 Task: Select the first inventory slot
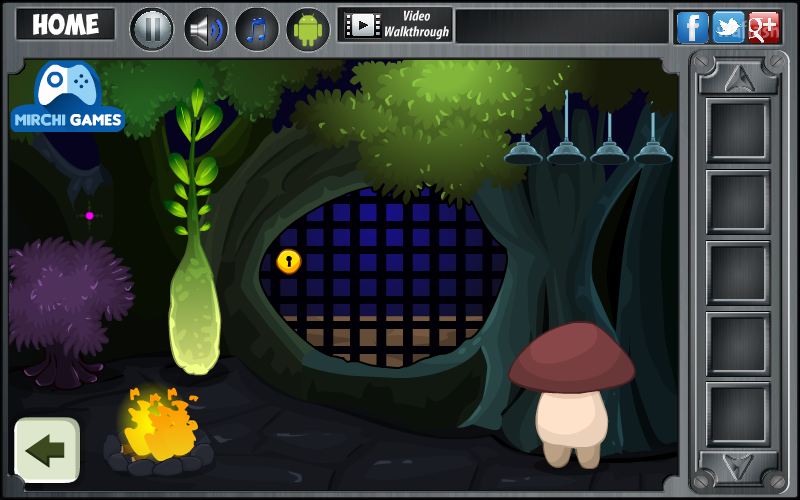(738, 130)
